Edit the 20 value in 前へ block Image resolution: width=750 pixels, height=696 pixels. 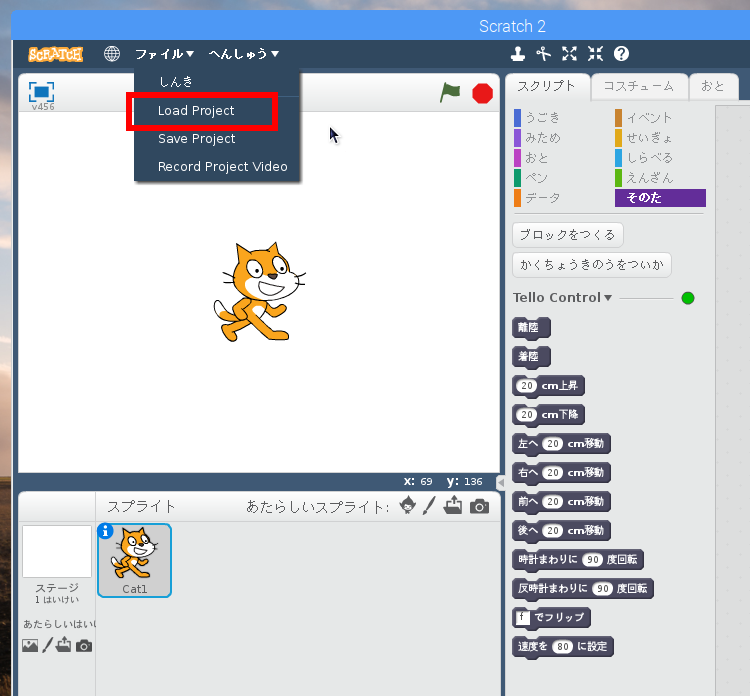pos(553,502)
